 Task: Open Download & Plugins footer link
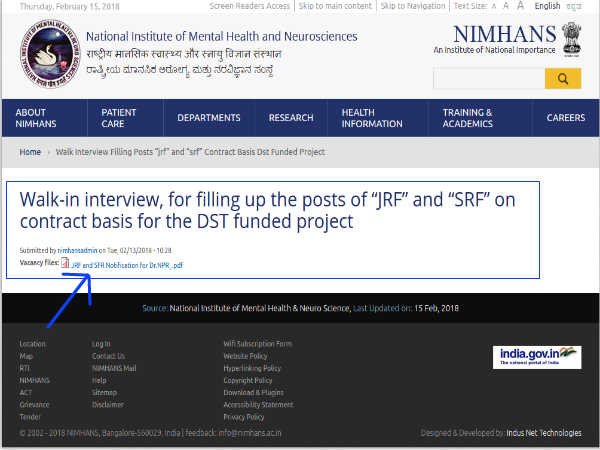[x=253, y=393]
